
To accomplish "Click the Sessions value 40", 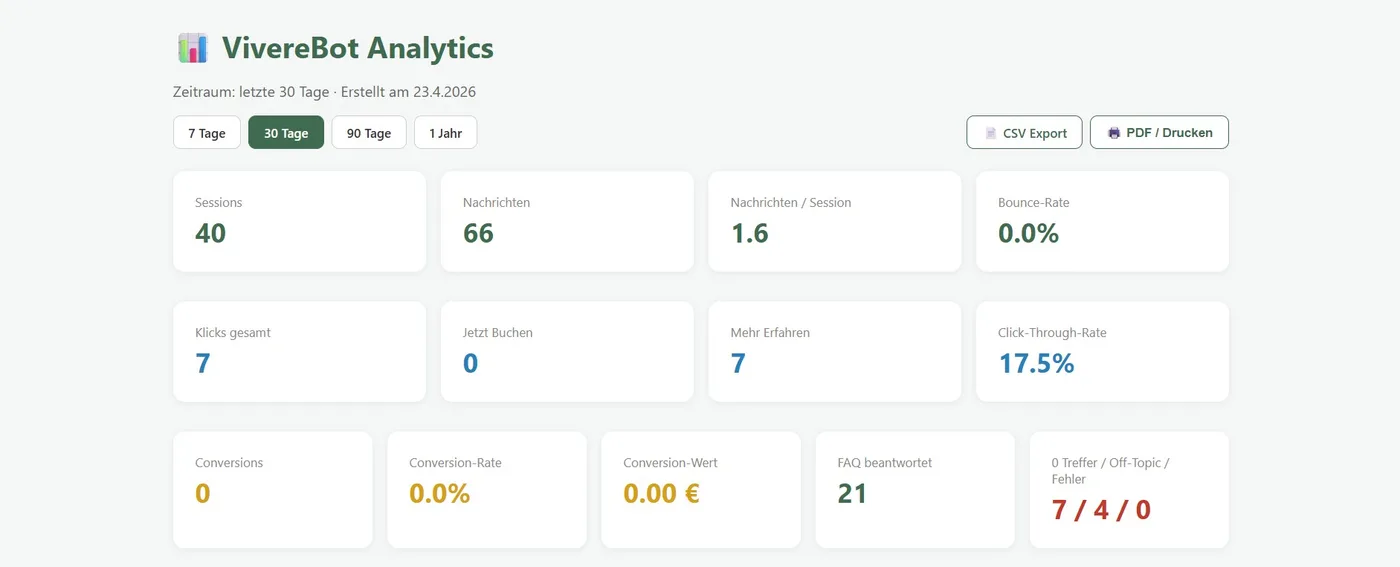I will click(211, 233).
